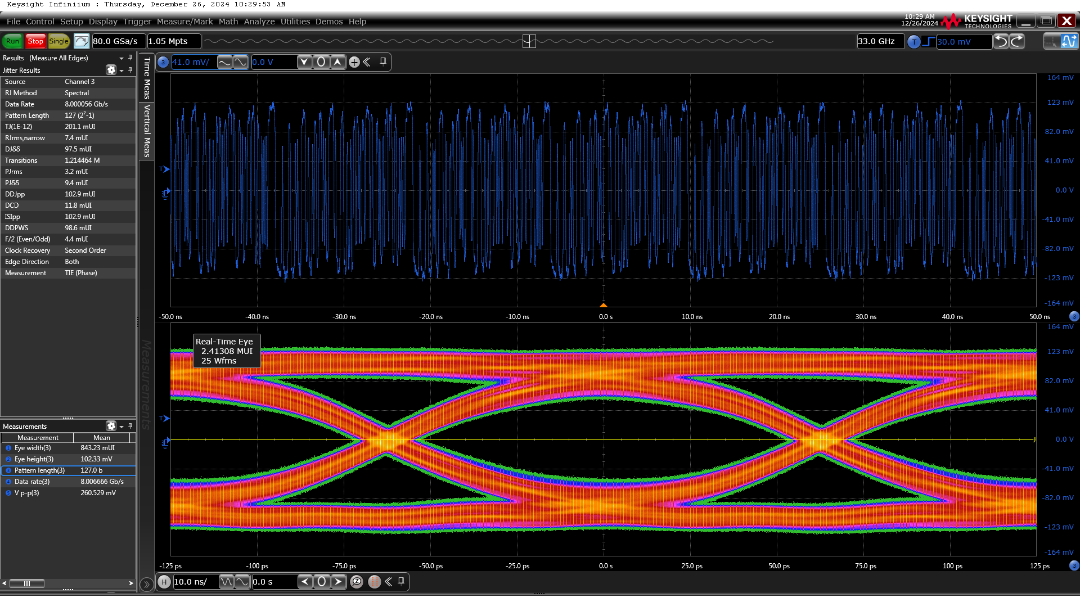Open the Jitter Results settings gear

coord(111,70)
